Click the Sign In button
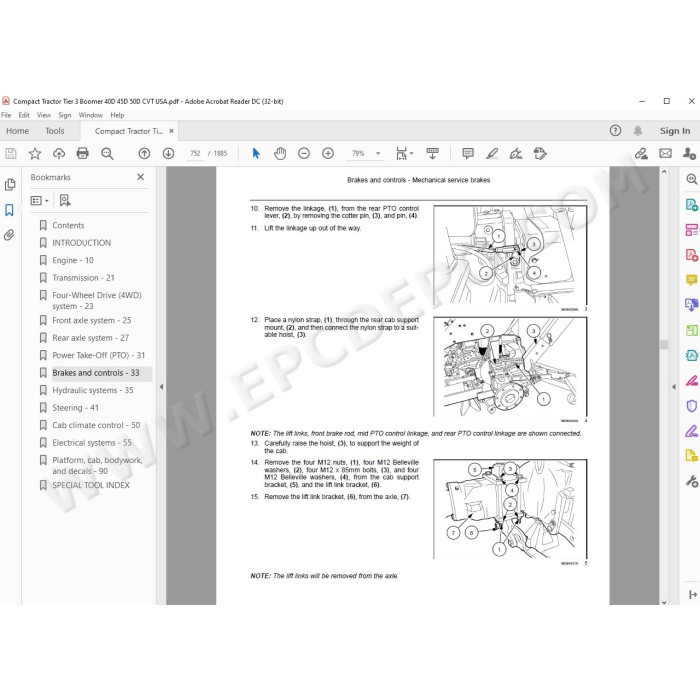The image size is (700, 700). coord(675,131)
